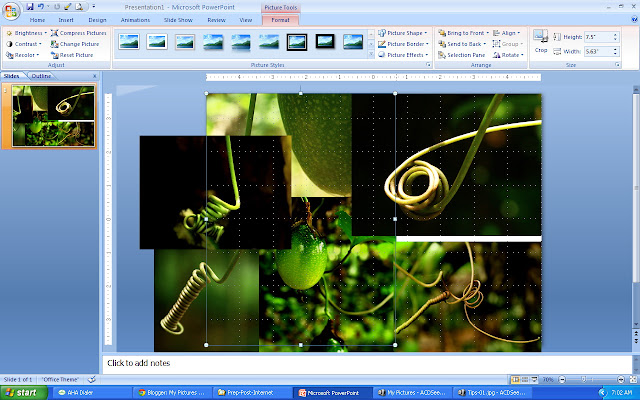640x400 pixels.
Task: Open Recolor dropdown
Action: (23, 55)
